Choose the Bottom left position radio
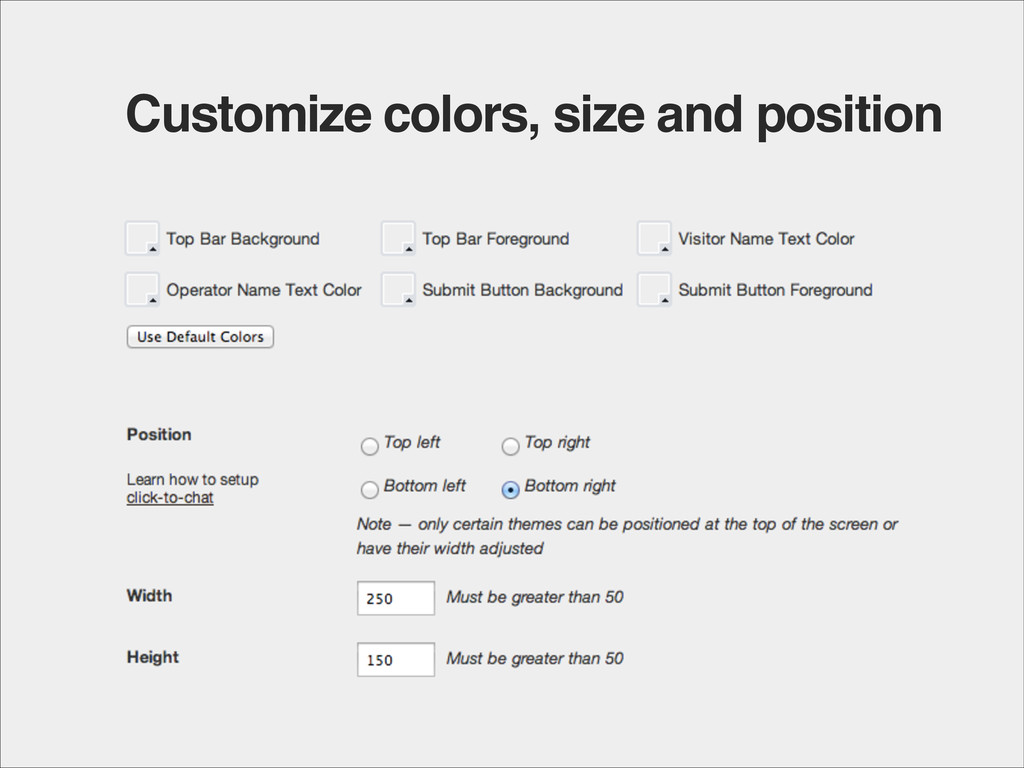Screen dimensions: 1024x768 tap(370, 489)
